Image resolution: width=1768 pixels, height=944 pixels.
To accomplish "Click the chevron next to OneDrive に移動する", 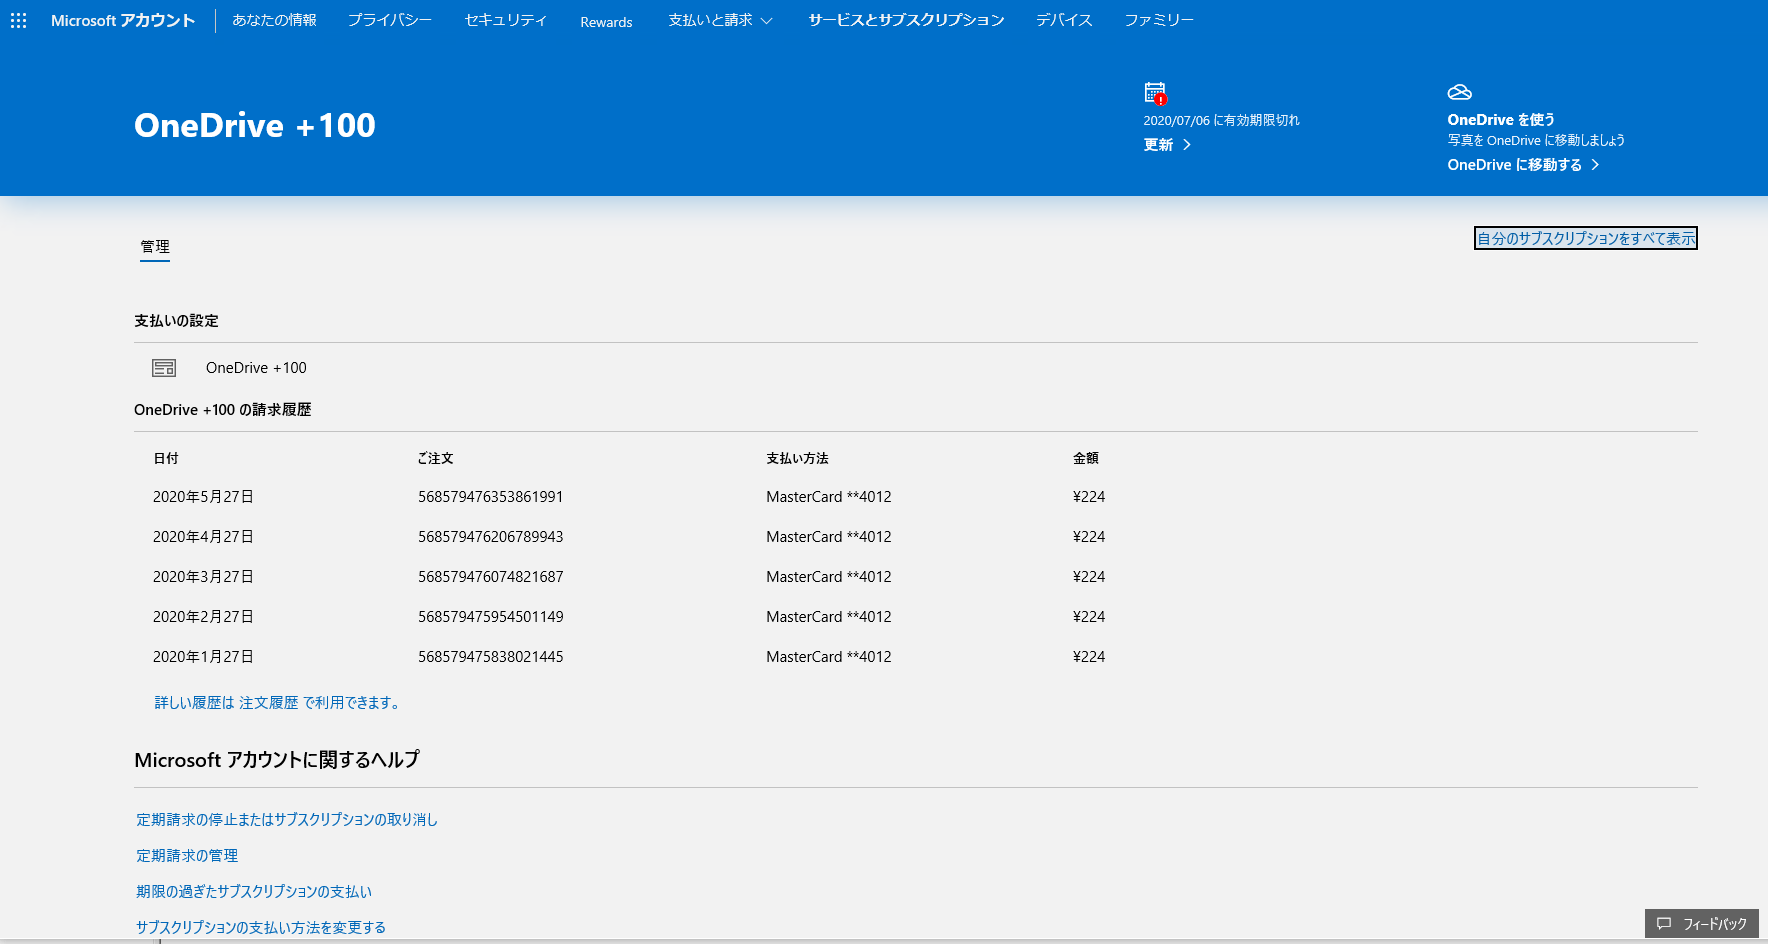I will pyautogui.click(x=1596, y=165).
